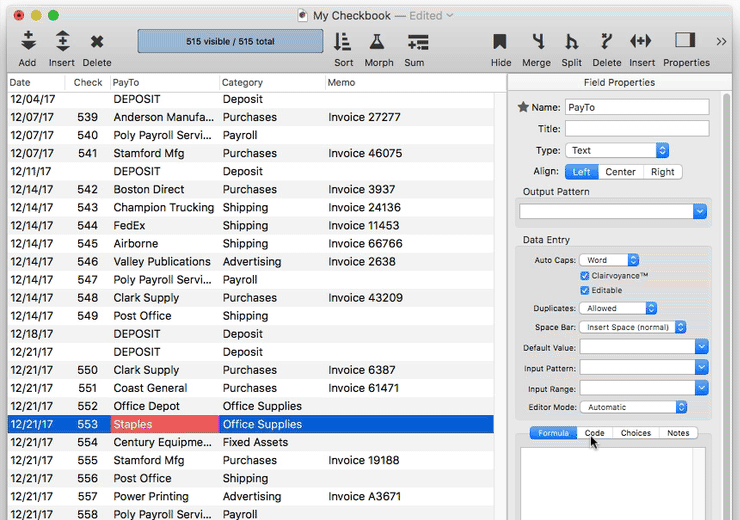Toggle the Properties panel icon
This screenshot has width=740, height=520.
click(x=685, y=40)
